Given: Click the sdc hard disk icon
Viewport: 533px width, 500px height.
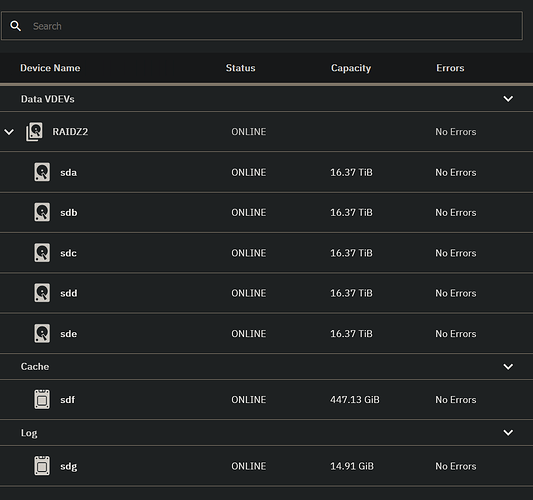Looking at the screenshot, I should 42,253.
